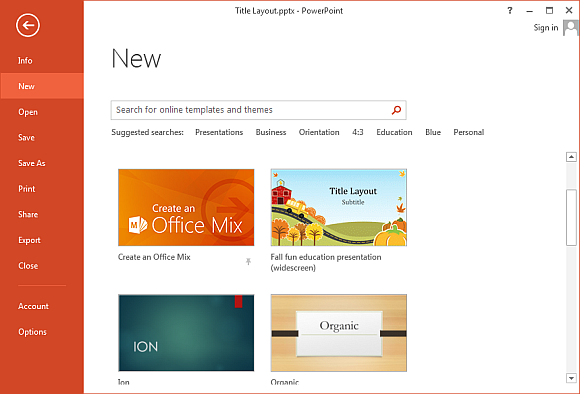This screenshot has width=580, height=394.
Task: Click the Fall fun education presentation caption
Action: coord(326,262)
